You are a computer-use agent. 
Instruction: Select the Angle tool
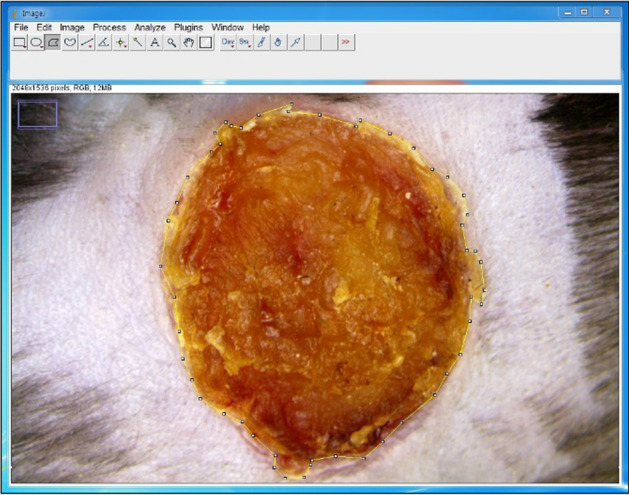coord(103,42)
